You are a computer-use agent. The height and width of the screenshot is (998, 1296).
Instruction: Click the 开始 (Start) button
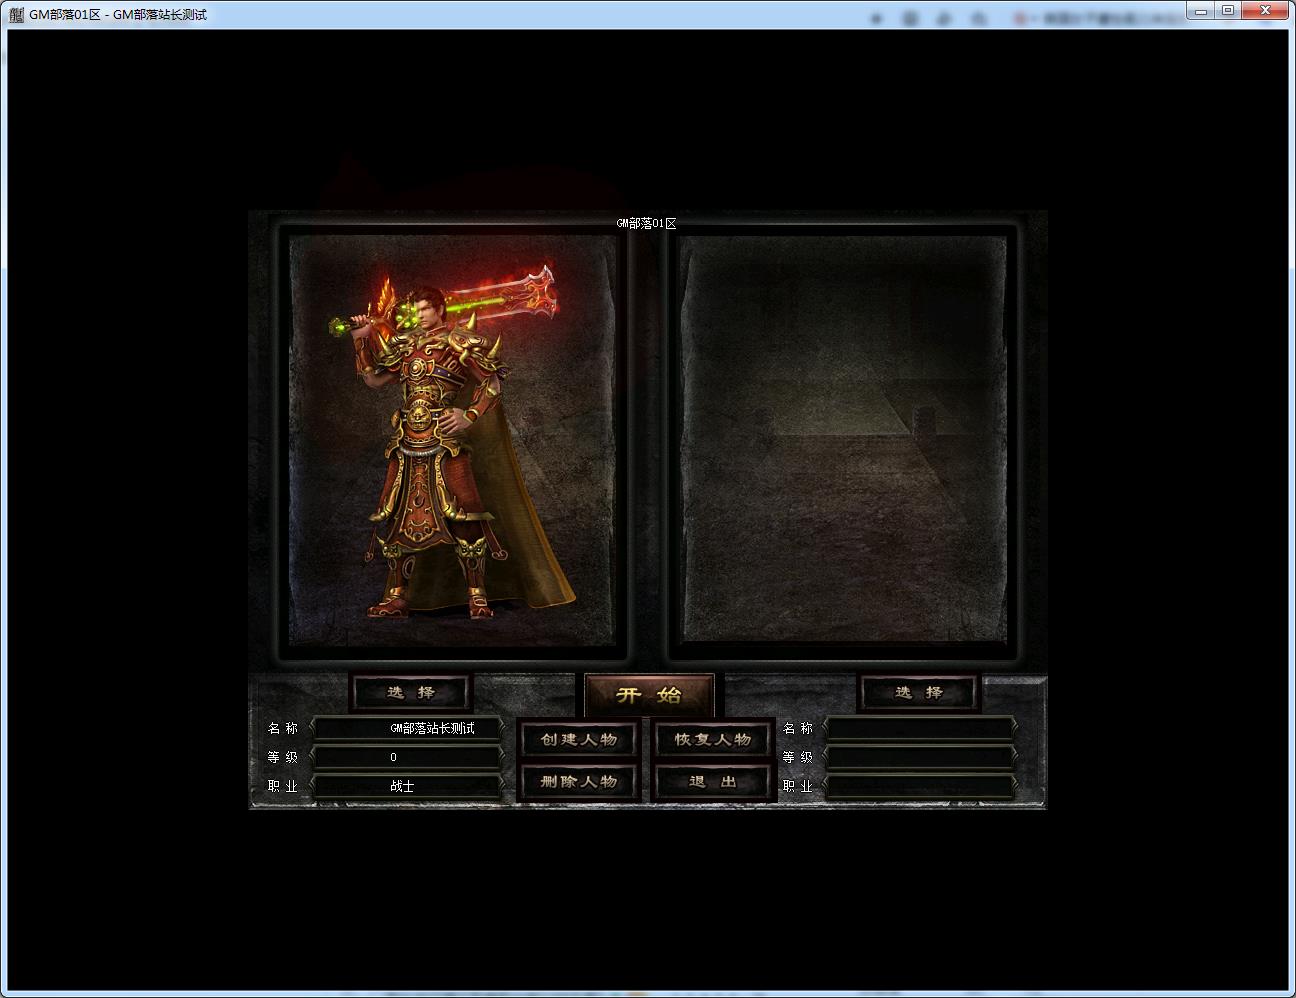649,695
